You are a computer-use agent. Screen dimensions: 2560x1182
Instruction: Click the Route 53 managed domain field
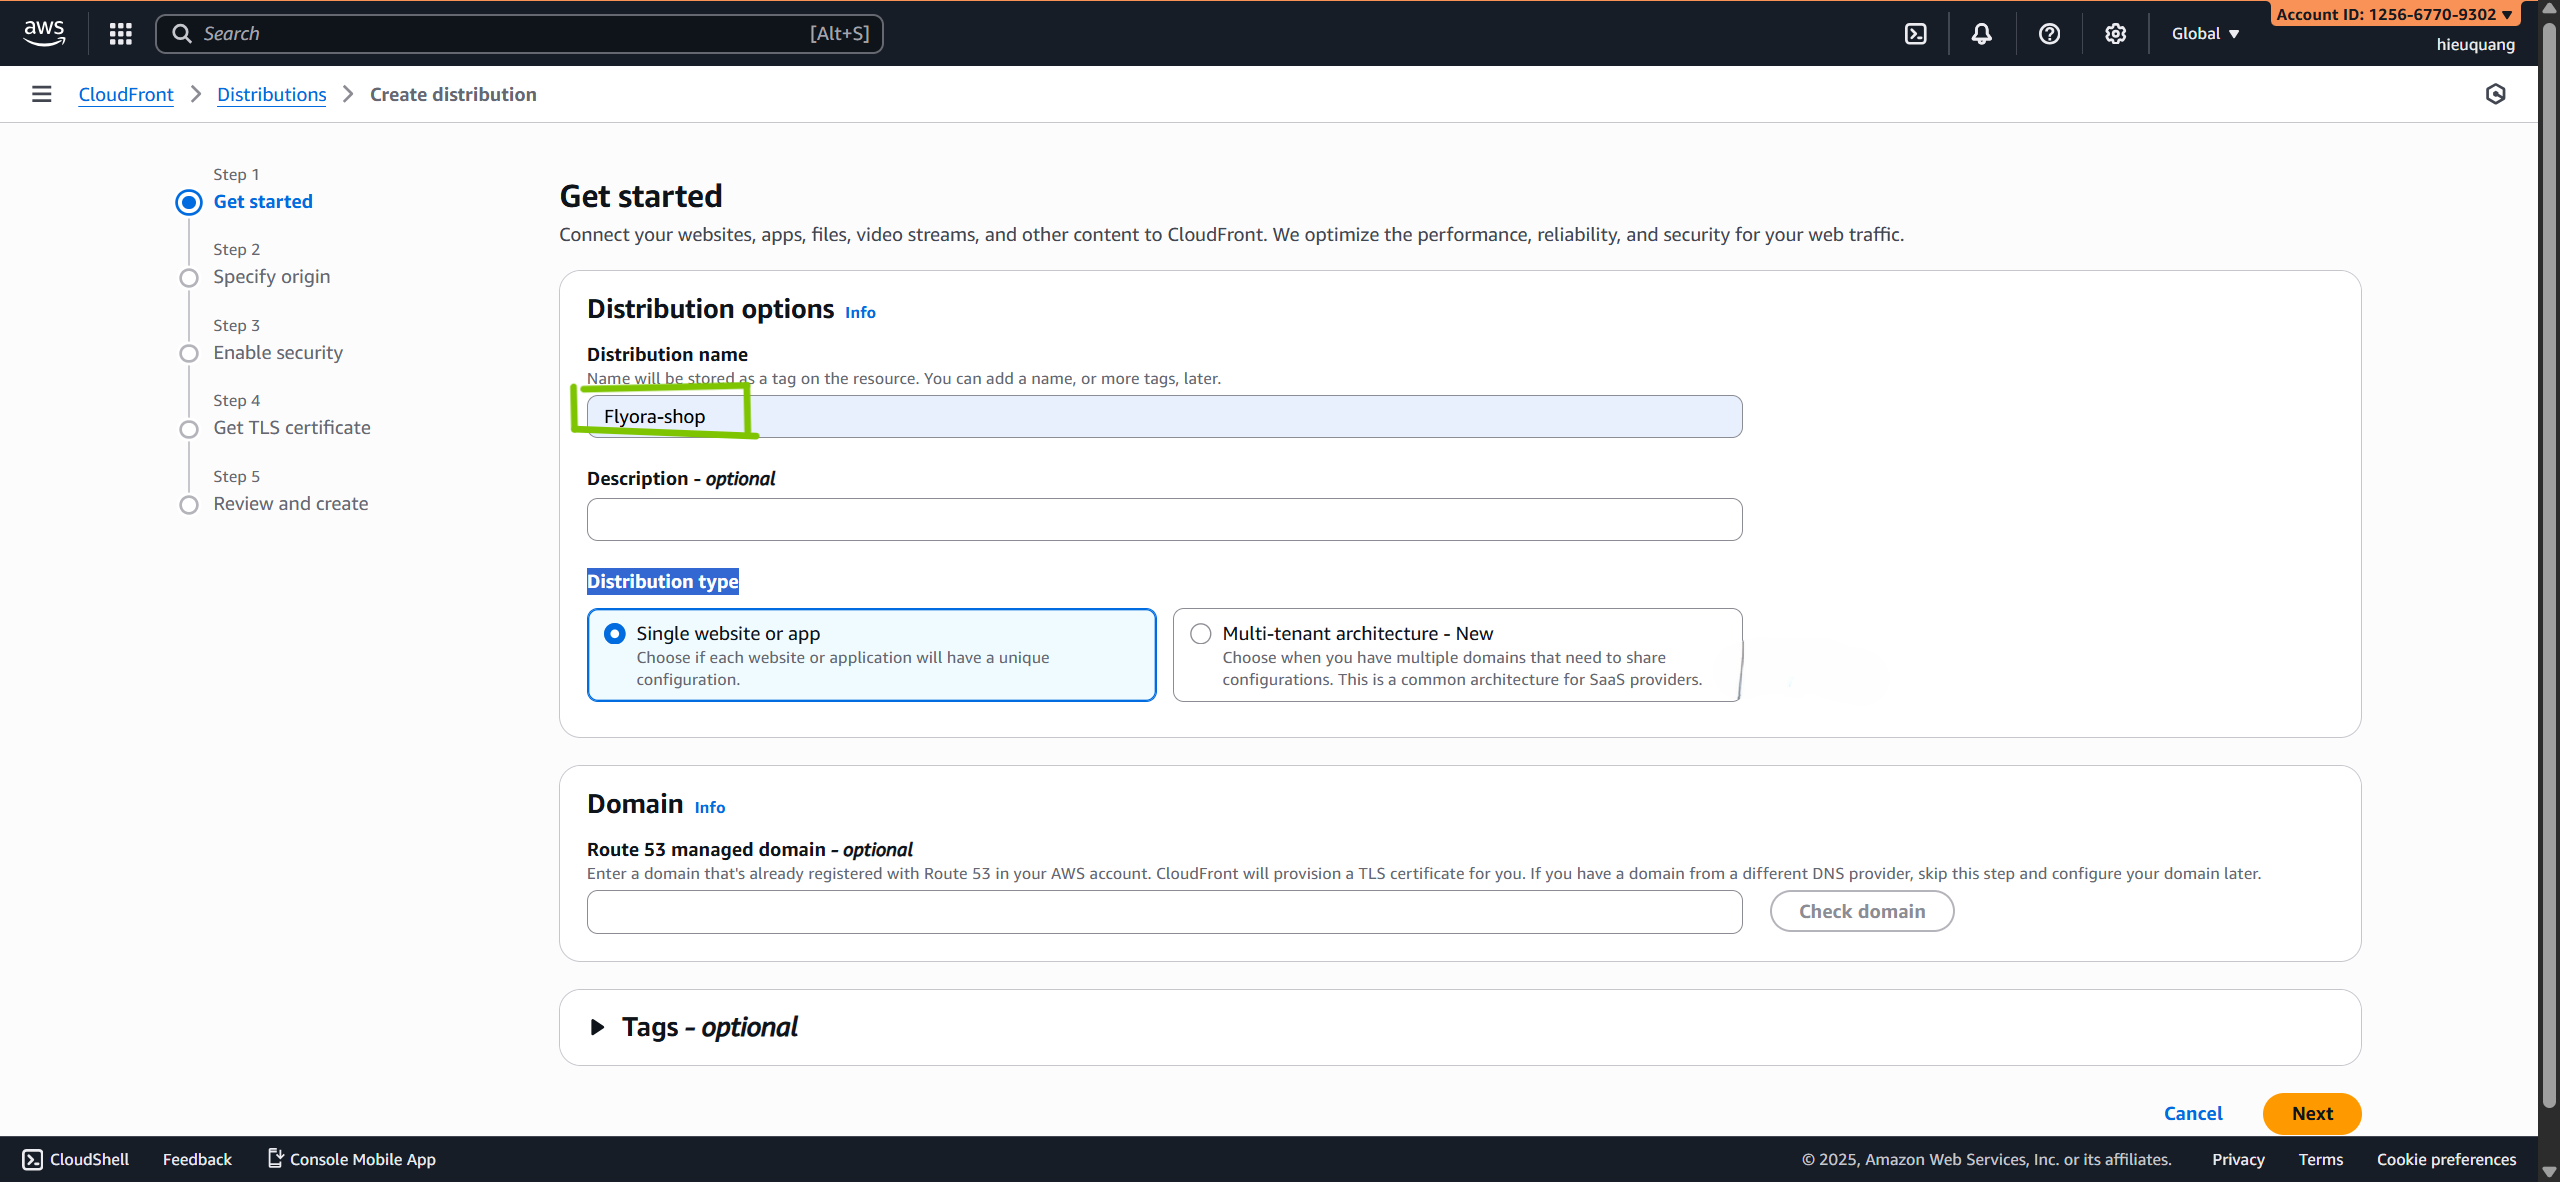[x=1164, y=912]
